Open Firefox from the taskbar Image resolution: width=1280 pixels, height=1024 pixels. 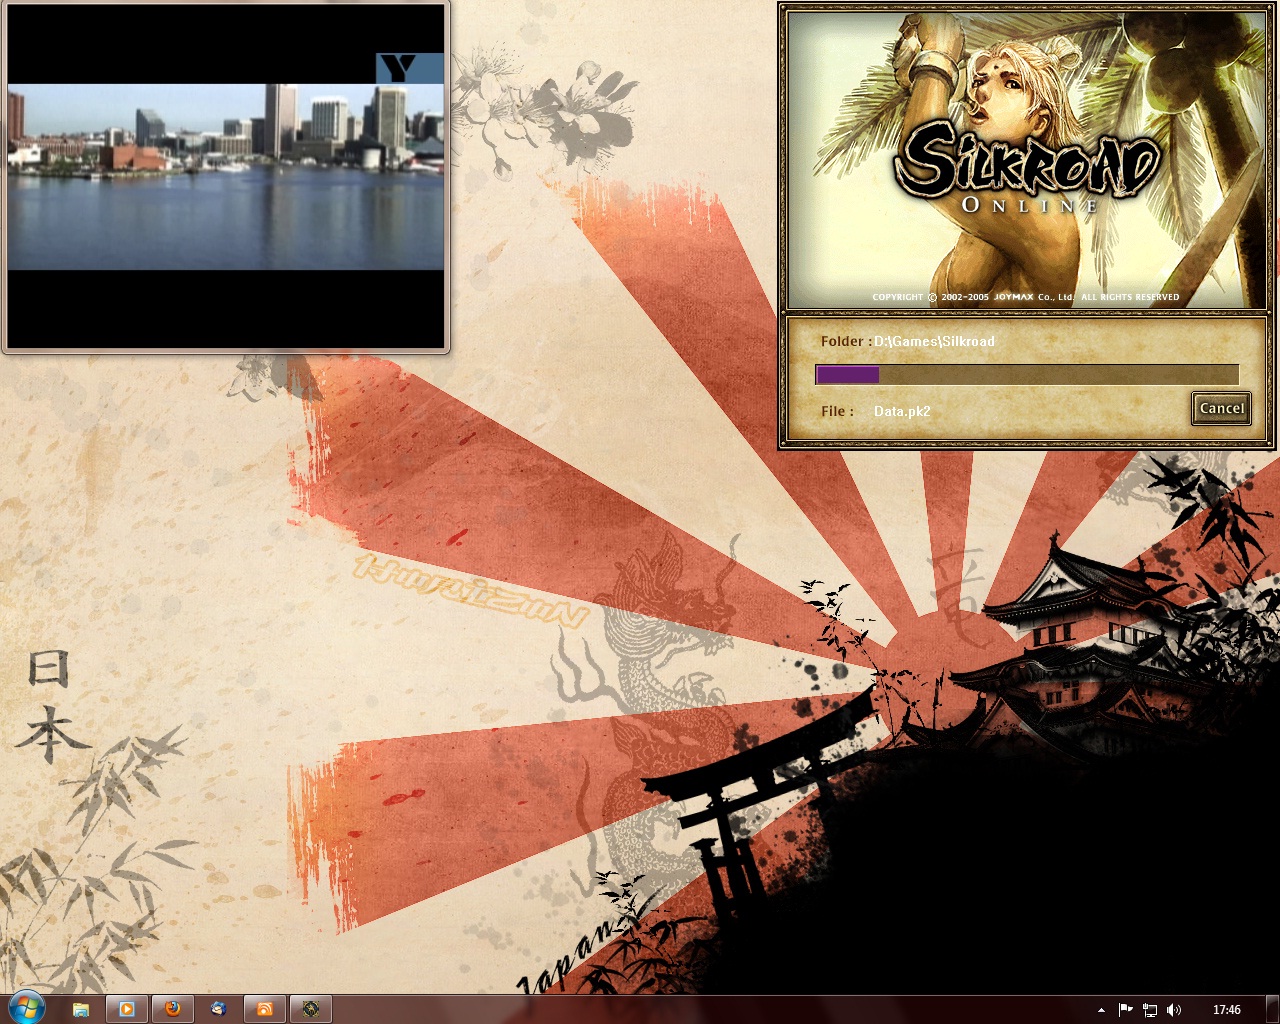(x=173, y=1009)
